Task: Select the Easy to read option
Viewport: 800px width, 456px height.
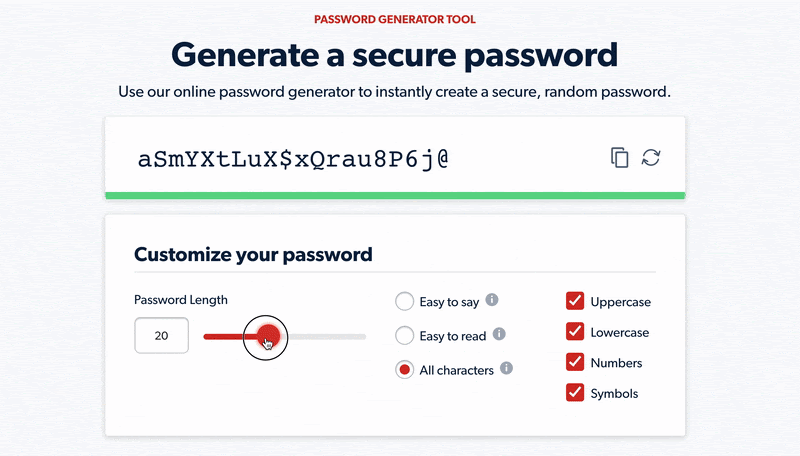Action: pyautogui.click(x=405, y=336)
